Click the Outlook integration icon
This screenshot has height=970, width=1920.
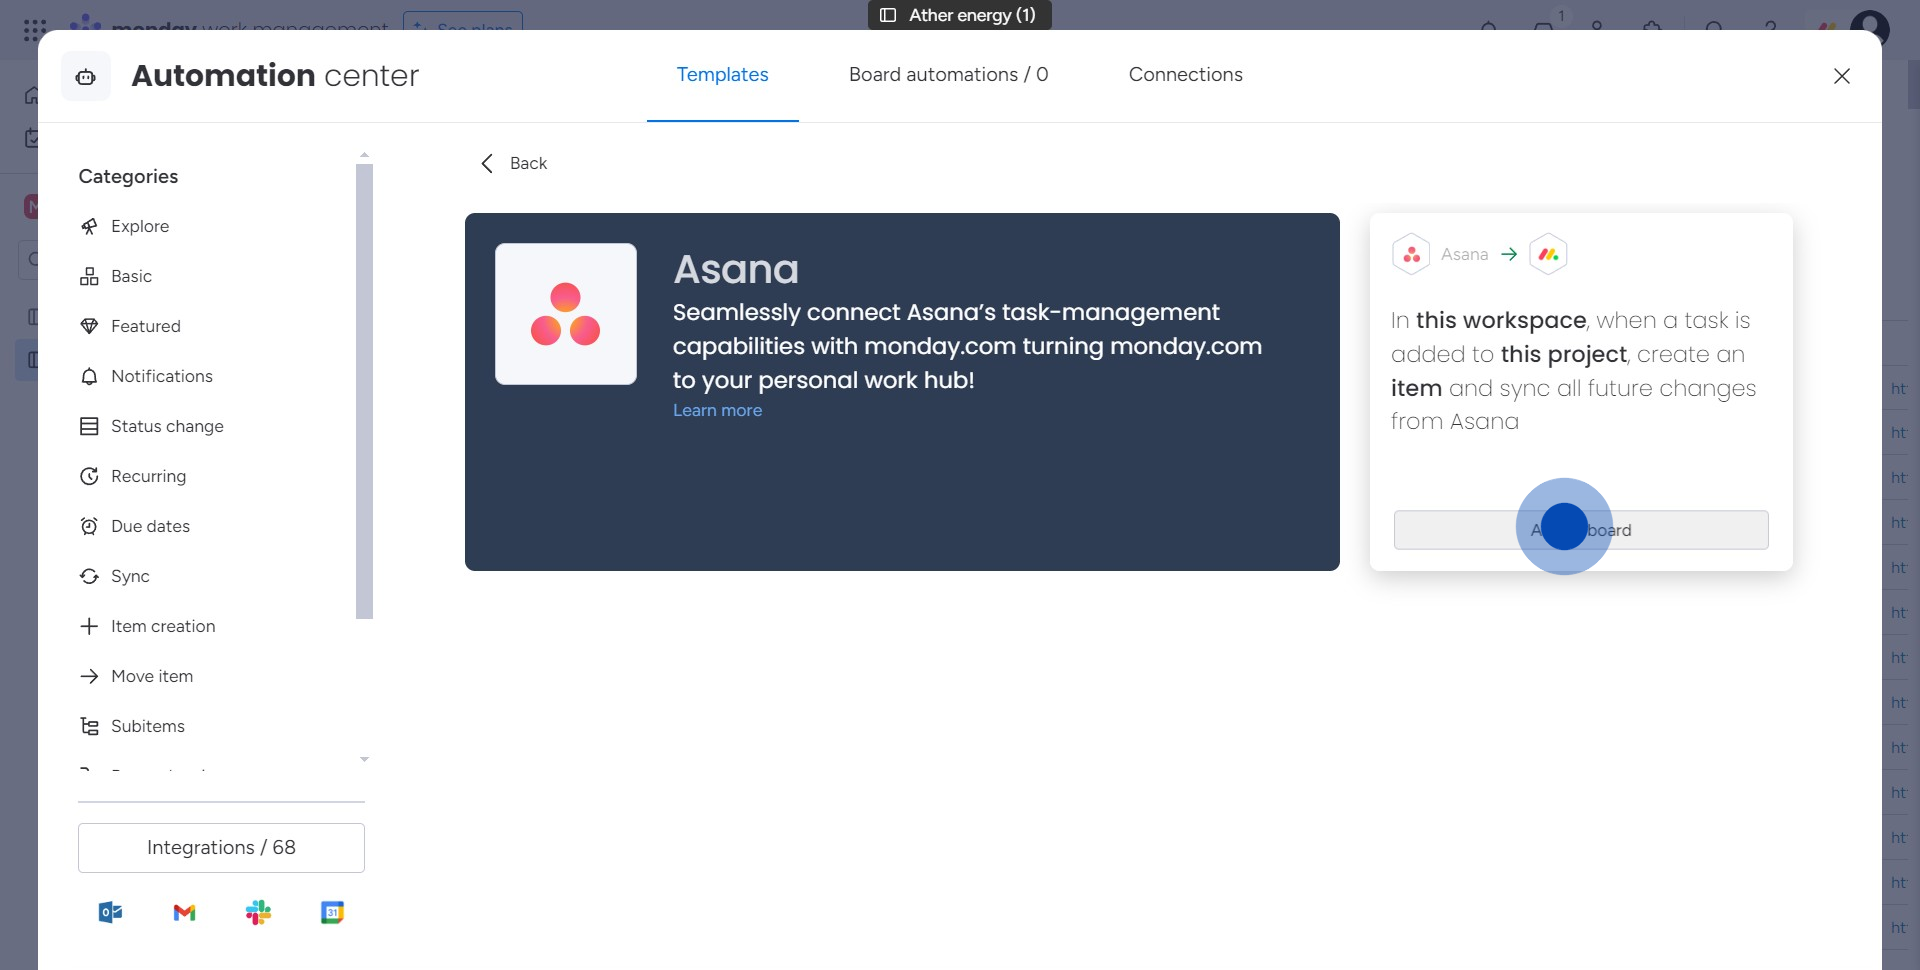(x=110, y=912)
